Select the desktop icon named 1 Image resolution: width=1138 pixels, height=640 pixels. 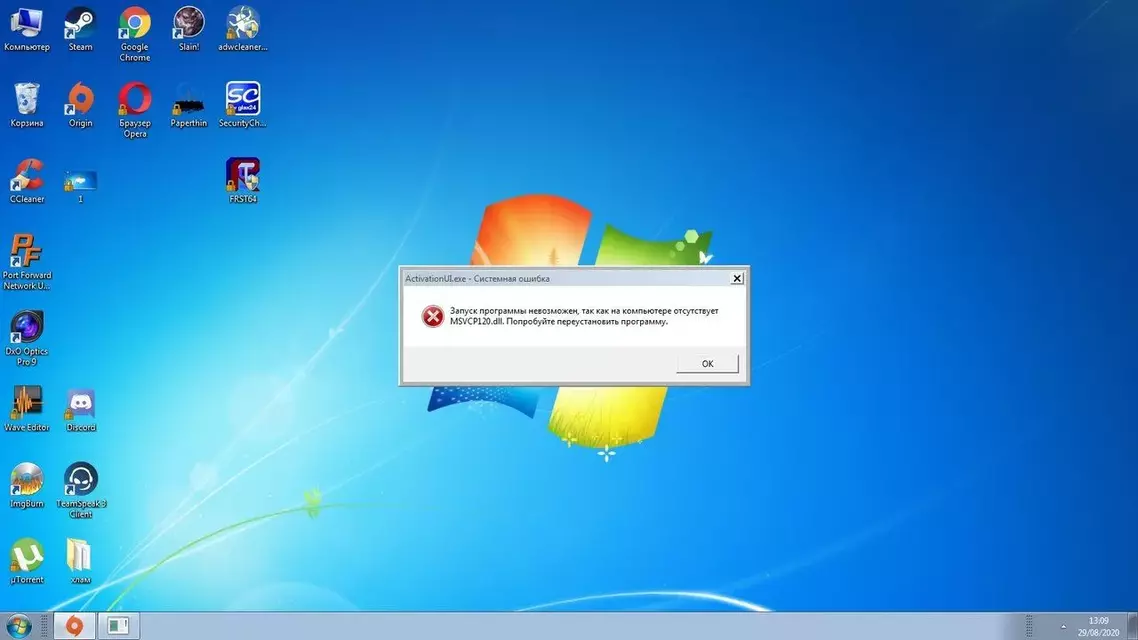[x=81, y=186]
